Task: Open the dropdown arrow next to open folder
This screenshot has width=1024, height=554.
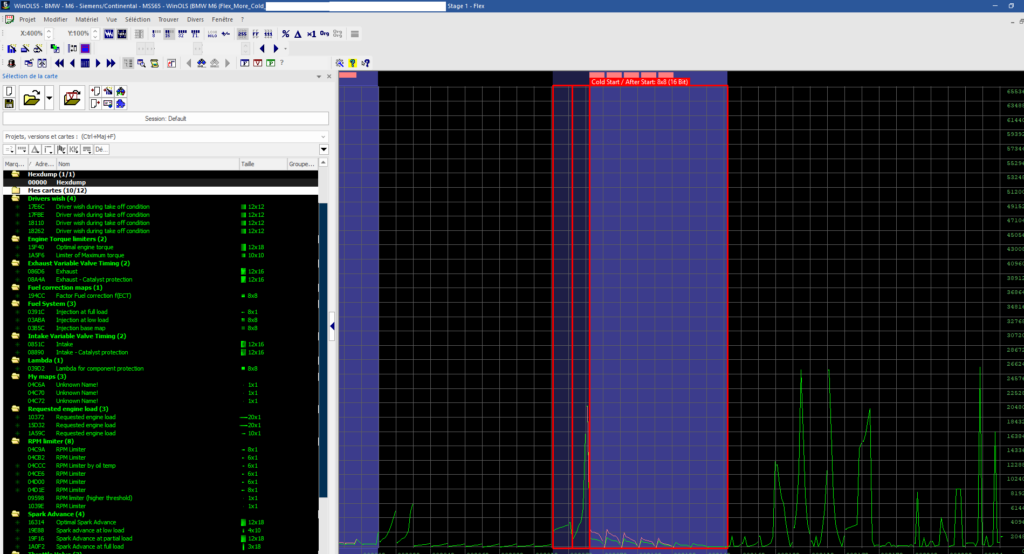Action: click(x=49, y=98)
